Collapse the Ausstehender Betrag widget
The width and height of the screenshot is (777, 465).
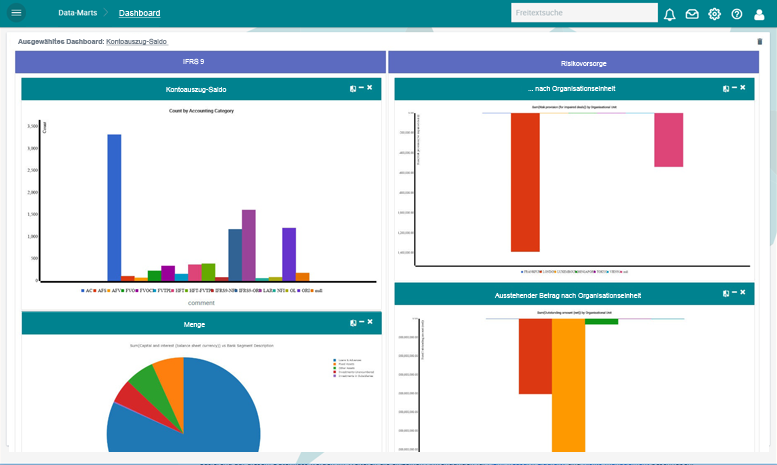pyautogui.click(x=734, y=294)
